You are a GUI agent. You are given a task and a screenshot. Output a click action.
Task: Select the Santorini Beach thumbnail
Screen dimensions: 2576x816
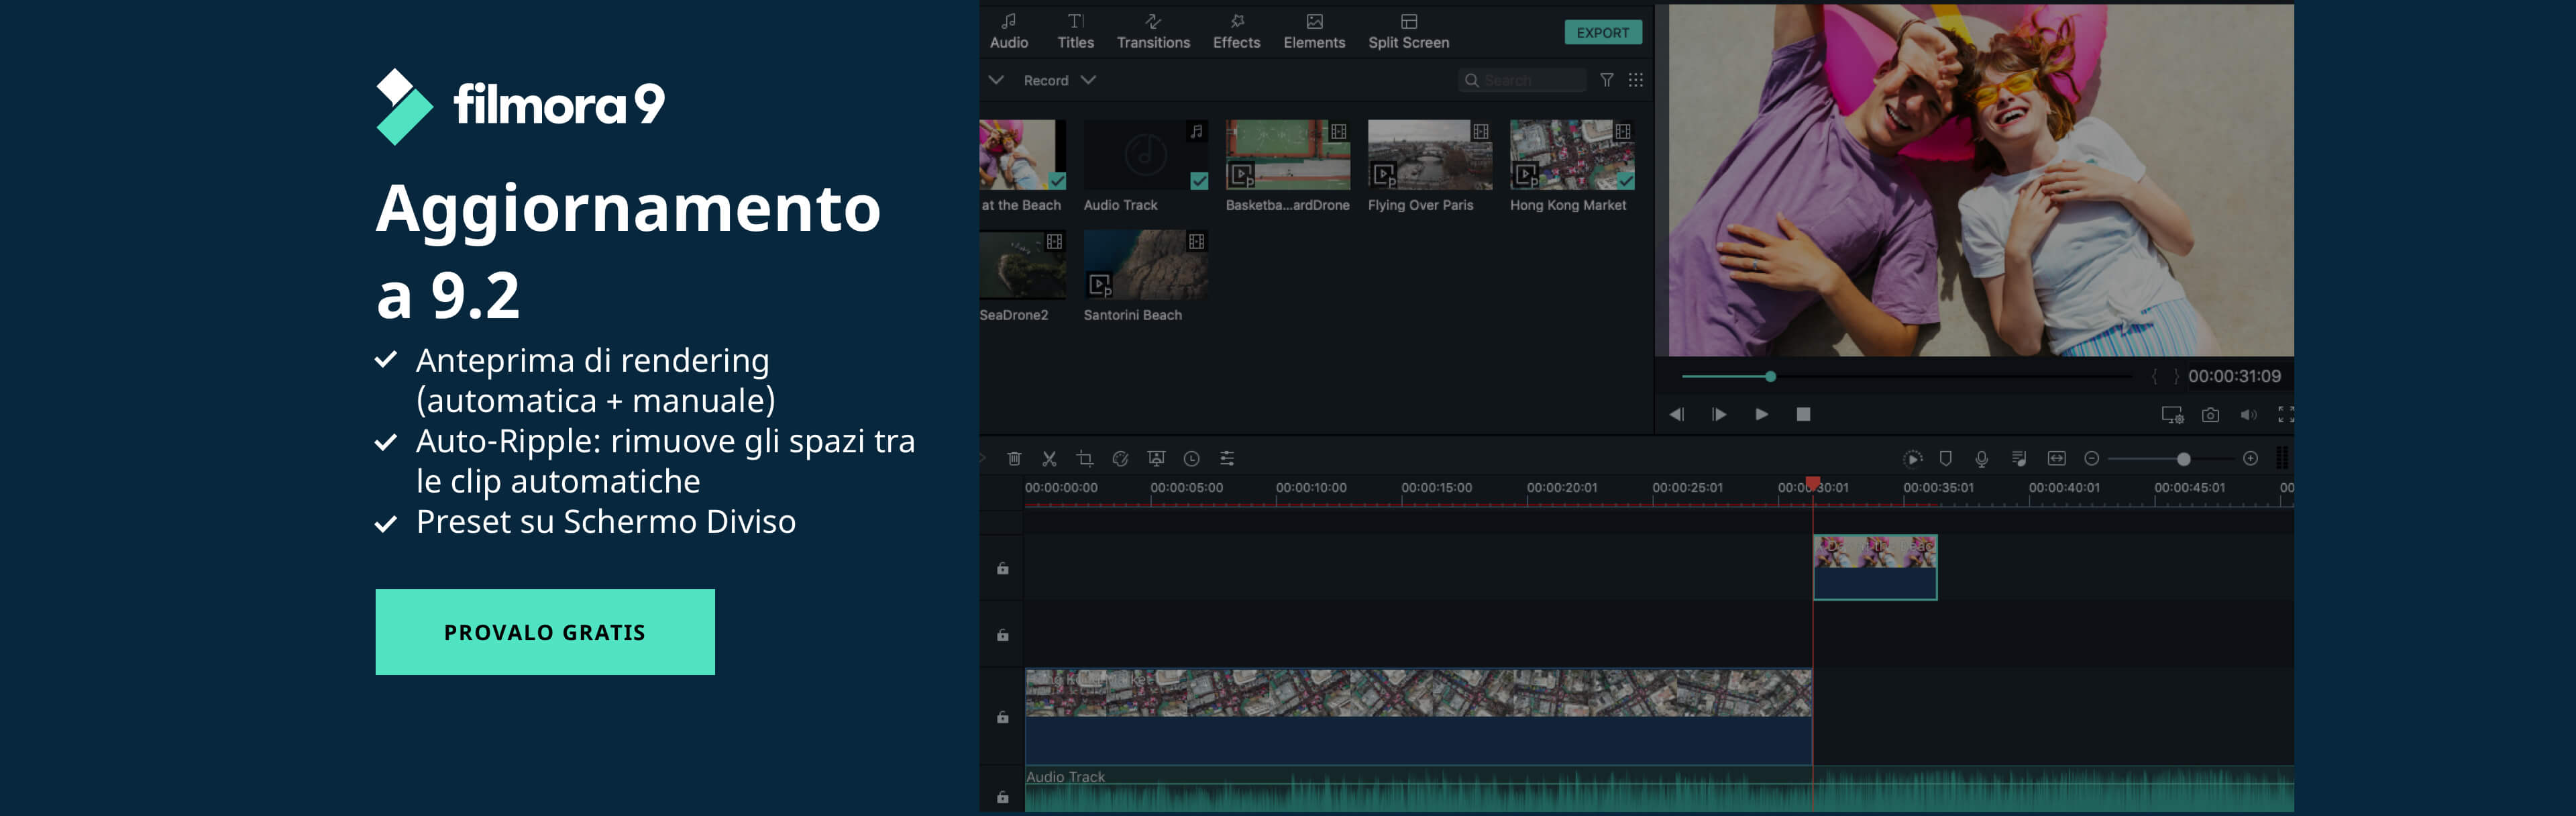tap(1146, 265)
